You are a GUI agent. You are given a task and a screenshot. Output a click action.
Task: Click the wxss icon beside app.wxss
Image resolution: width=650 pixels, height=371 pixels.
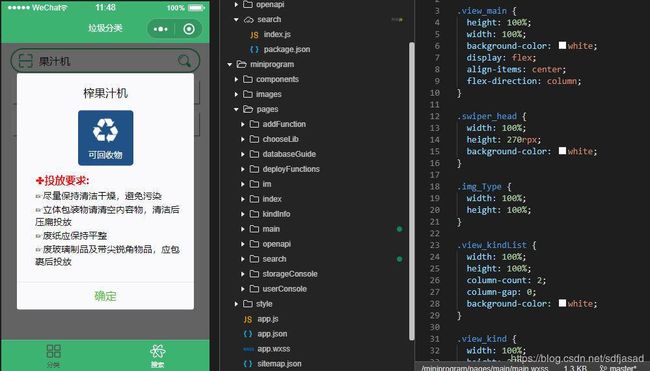click(248, 349)
